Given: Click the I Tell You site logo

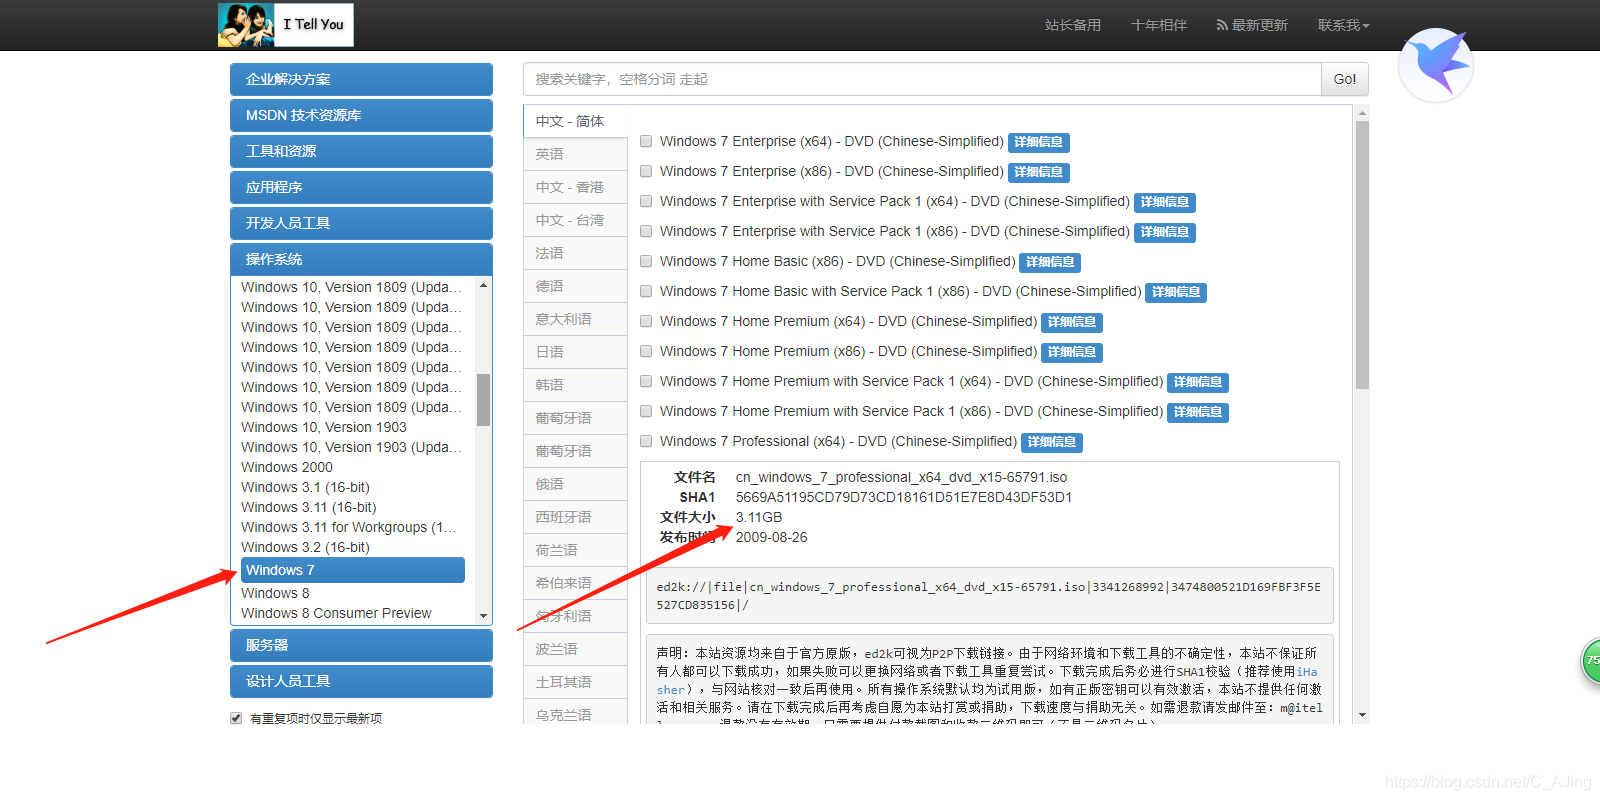Looking at the screenshot, I should (286, 25).
